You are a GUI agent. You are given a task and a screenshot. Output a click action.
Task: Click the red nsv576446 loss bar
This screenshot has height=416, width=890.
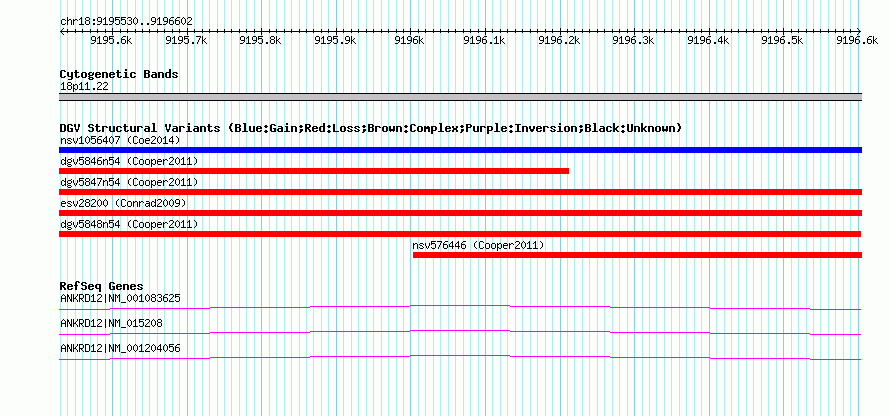637,255
